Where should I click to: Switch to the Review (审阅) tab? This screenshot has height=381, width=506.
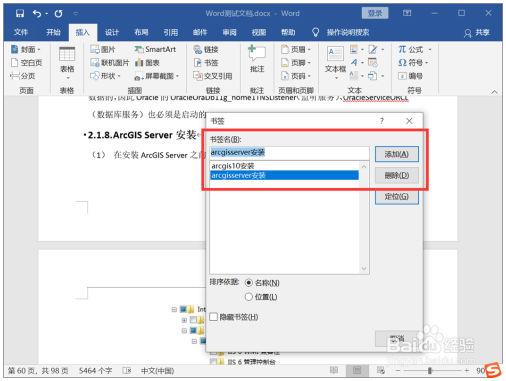(229, 32)
